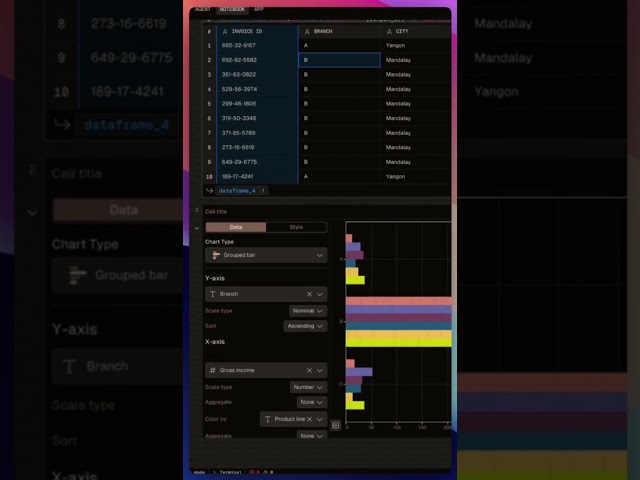Click the output arrow icon beside dataframe_4
The width and height of the screenshot is (640, 480).
[209, 191]
